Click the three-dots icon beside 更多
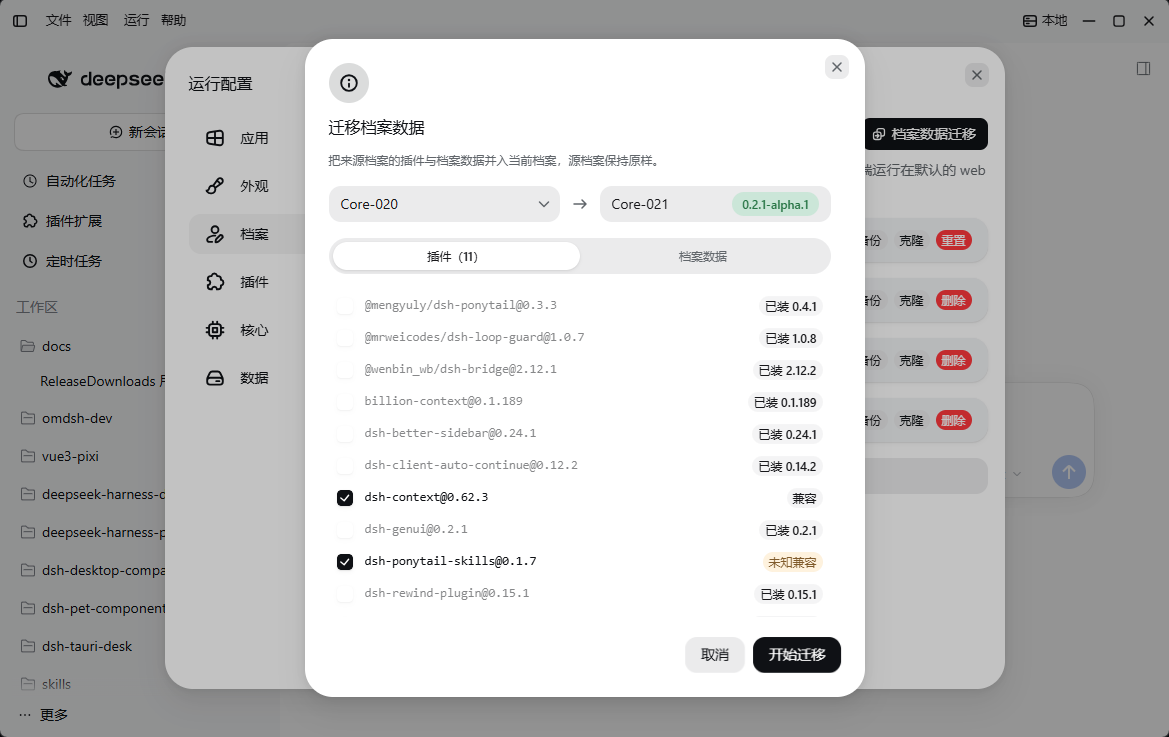The image size is (1169, 737). (25, 715)
